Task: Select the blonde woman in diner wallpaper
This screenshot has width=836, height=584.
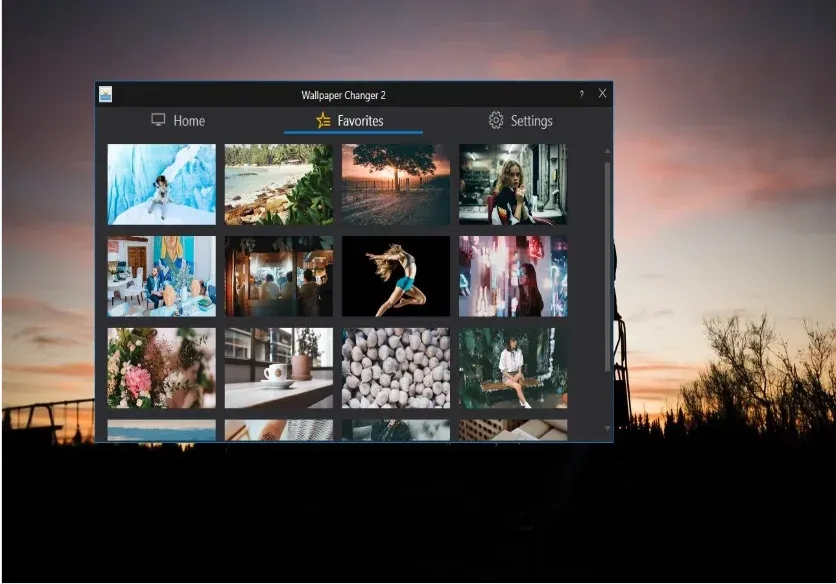Action: point(513,184)
